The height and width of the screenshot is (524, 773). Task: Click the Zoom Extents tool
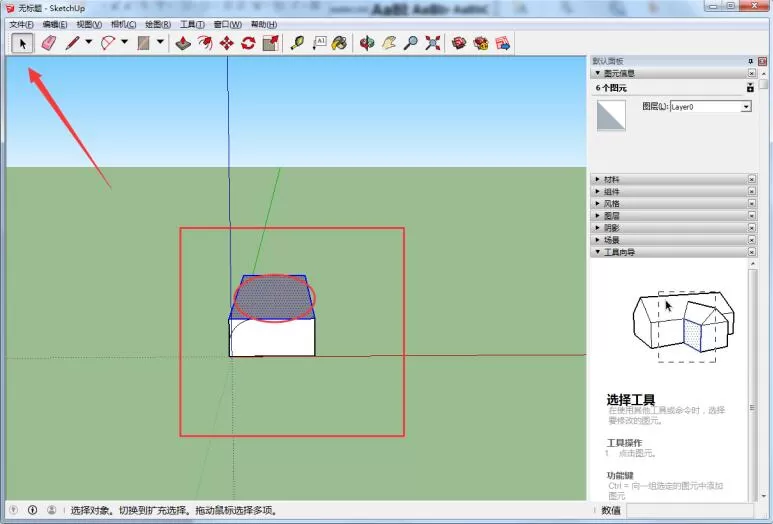point(432,43)
